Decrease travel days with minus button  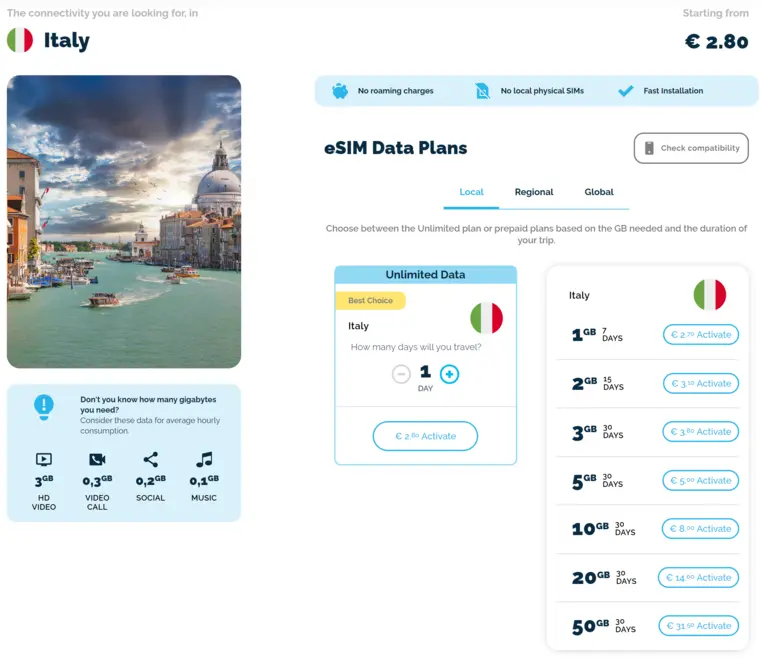pos(401,374)
